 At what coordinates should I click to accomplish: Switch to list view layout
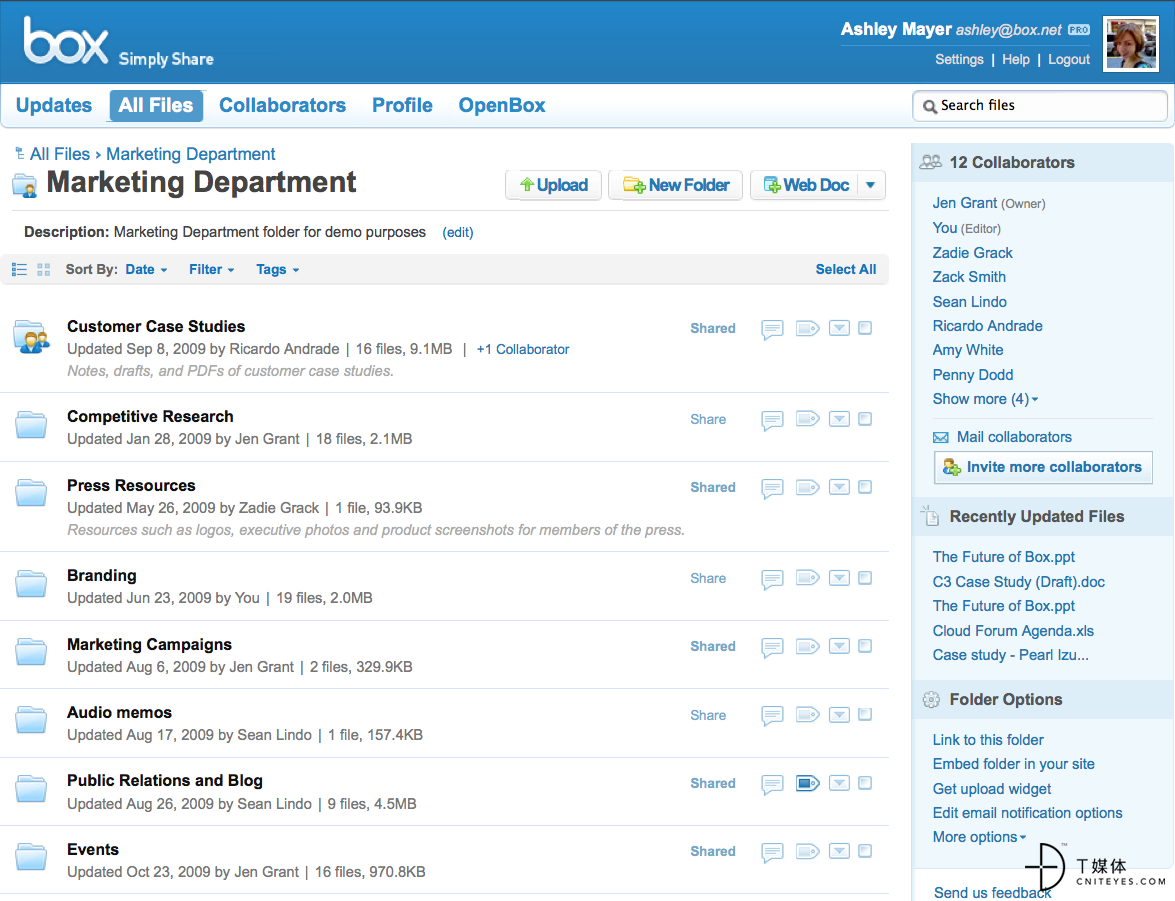[x=19, y=270]
